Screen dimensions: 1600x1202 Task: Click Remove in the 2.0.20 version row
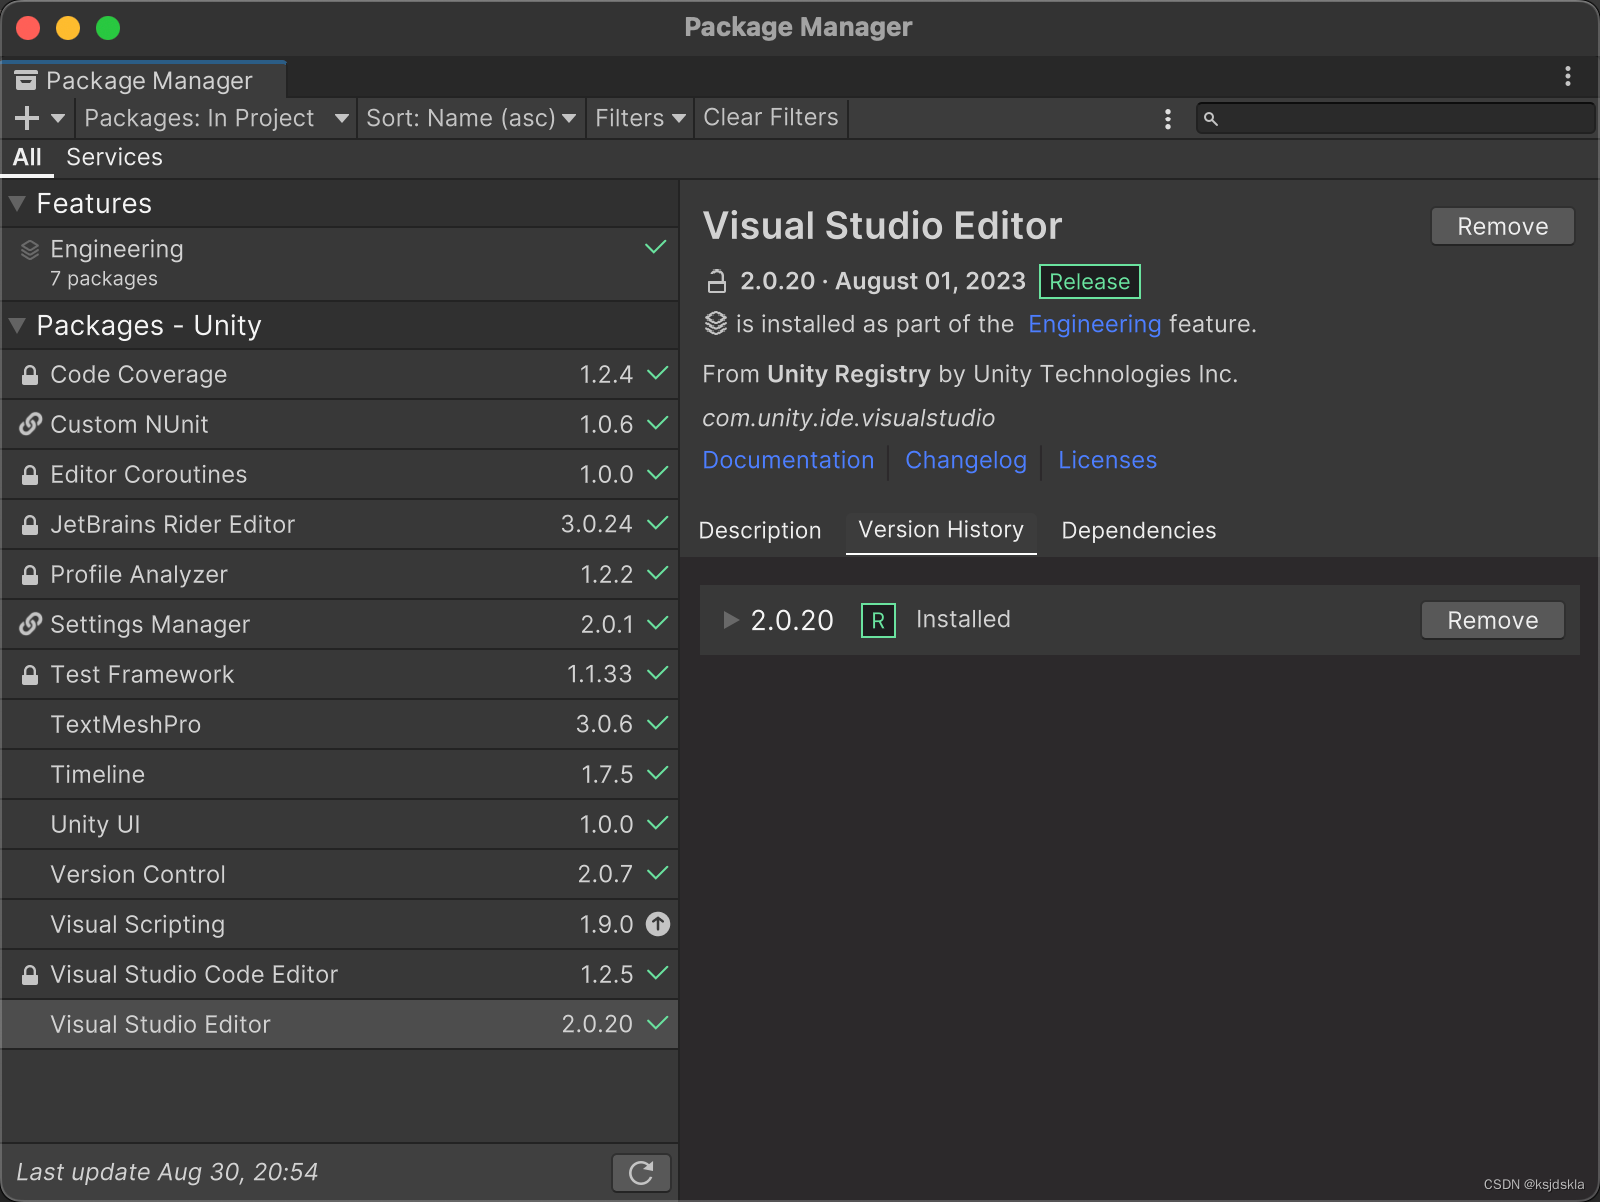[x=1493, y=620]
